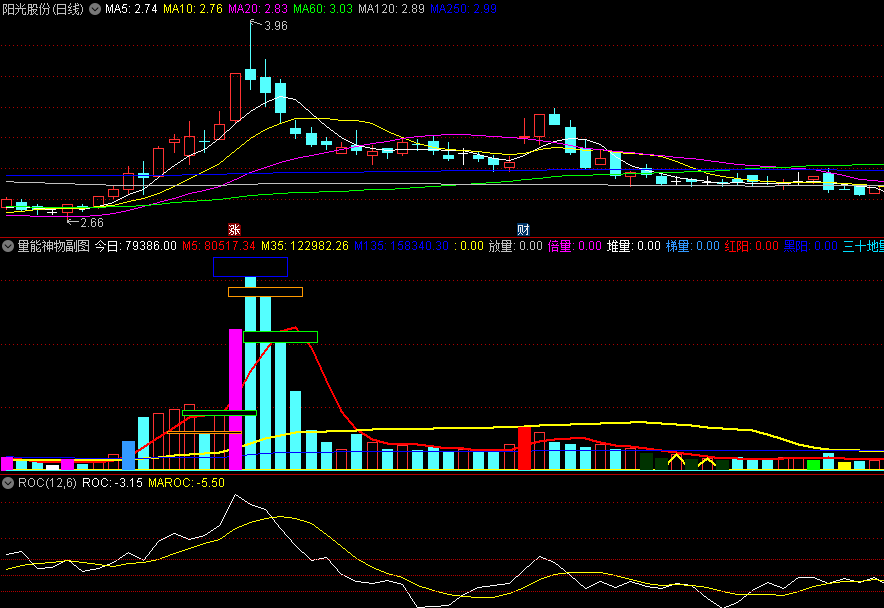Click the 红阳: 0.00 readout
The image size is (884, 608).
pos(752,246)
